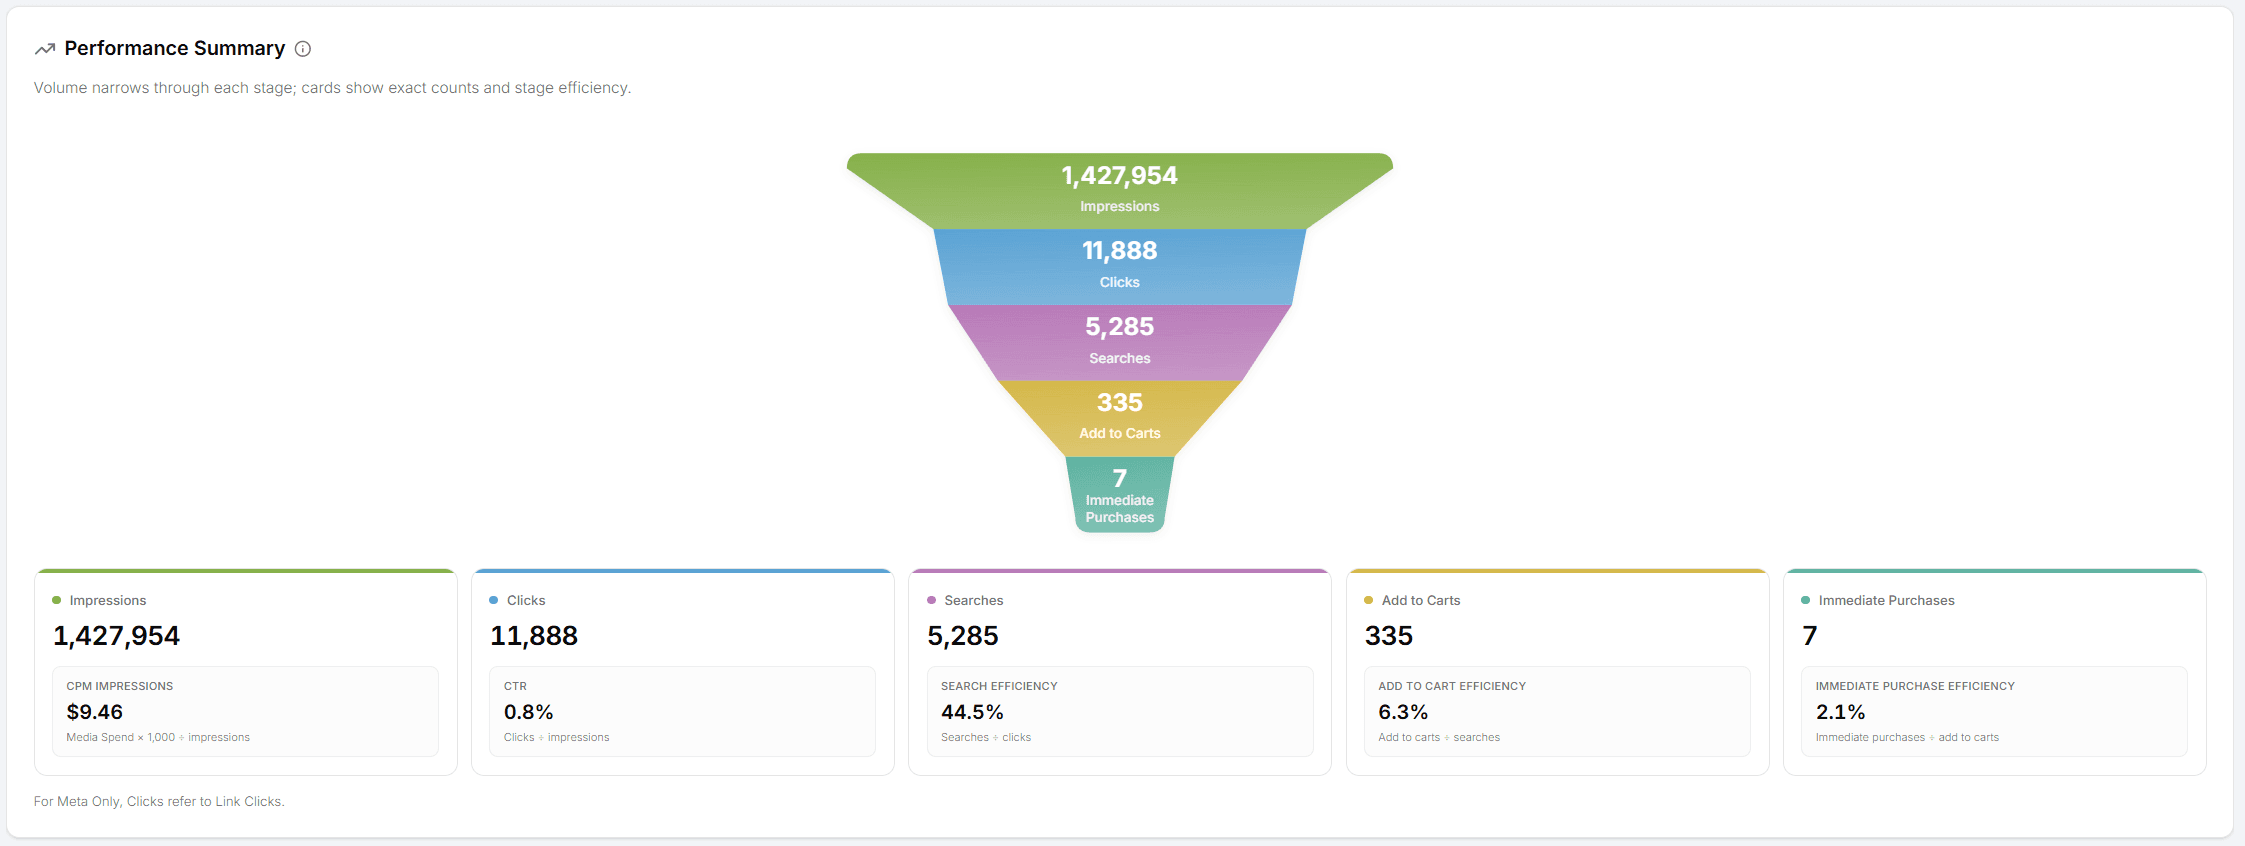Viewport: 2245px width, 846px height.
Task: Click the 5,285 value in Searches card
Action: coord(963,636)
